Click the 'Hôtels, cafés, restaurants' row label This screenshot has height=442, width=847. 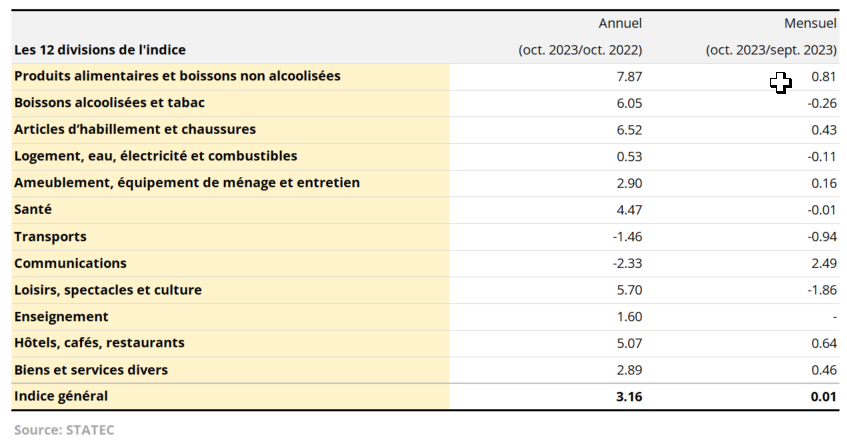99,343
